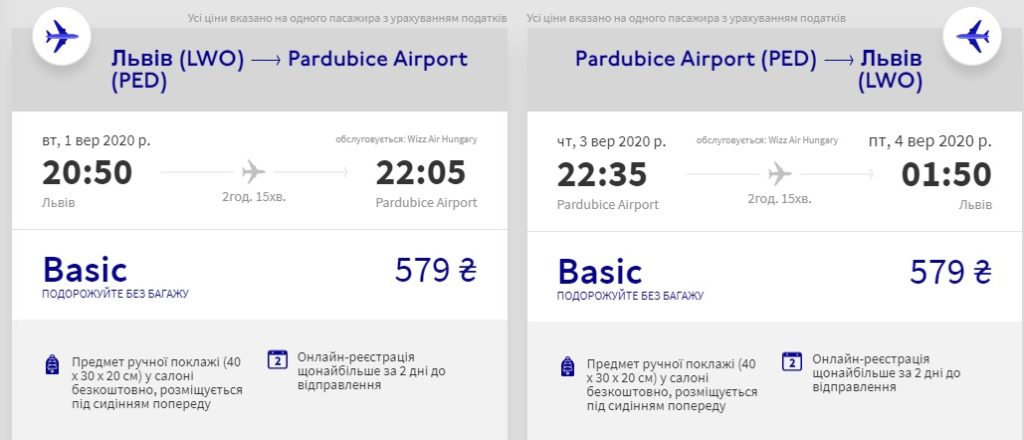Click the left card's backpack carry-on icon
This screenshot has width=1024, height=440.
pyautogui.click(x=53, y=365)
